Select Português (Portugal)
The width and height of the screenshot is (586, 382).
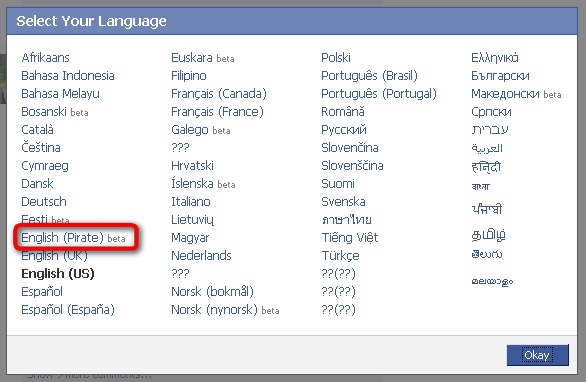click(x=379, y=94)
